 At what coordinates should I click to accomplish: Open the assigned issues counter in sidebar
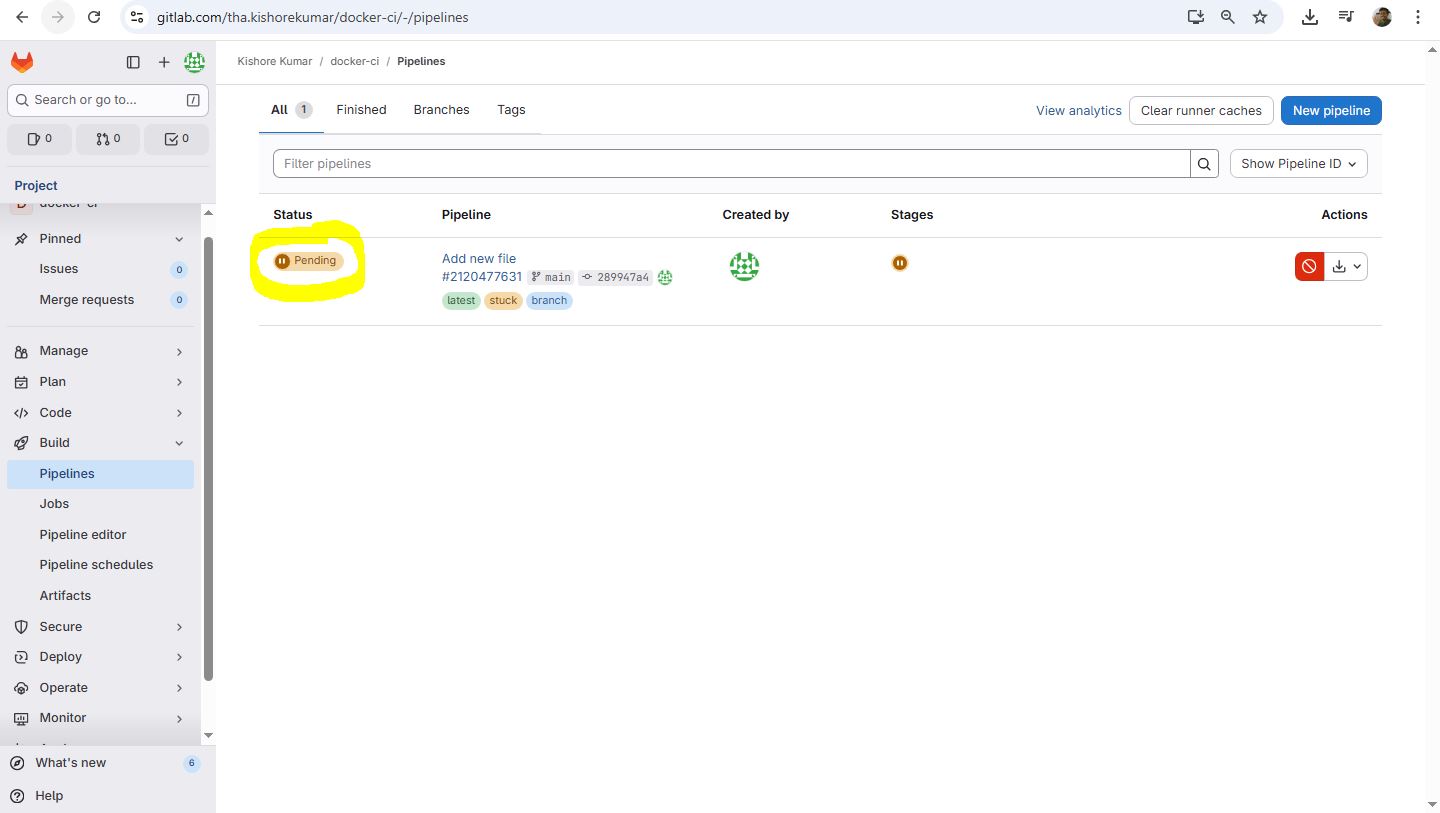(40, 139)
